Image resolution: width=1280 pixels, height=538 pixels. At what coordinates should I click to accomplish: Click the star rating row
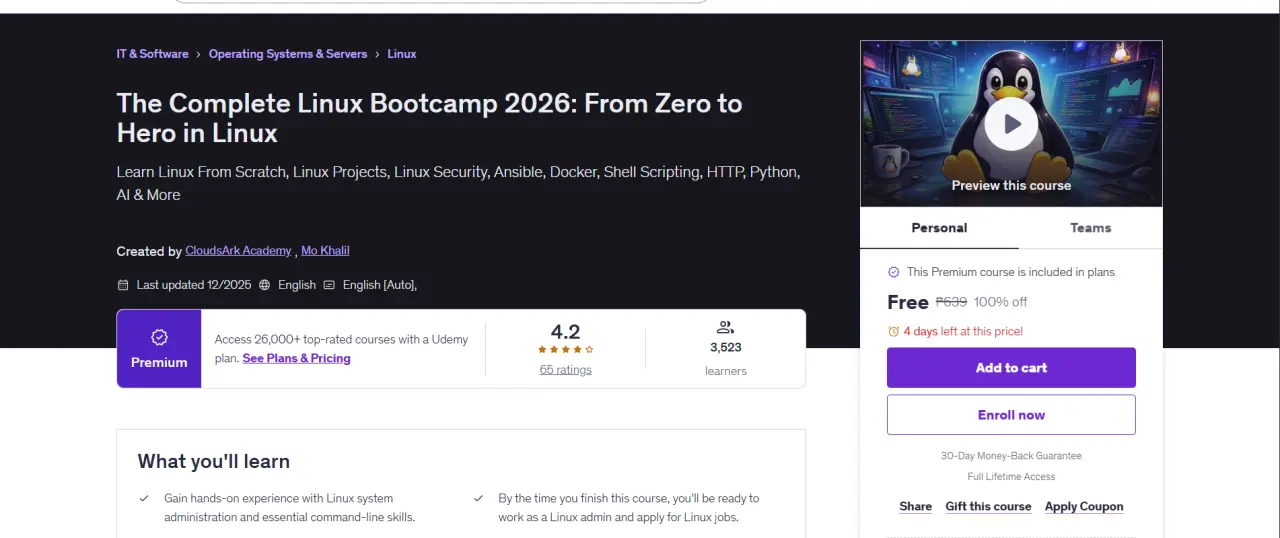[x=566, y=350]
